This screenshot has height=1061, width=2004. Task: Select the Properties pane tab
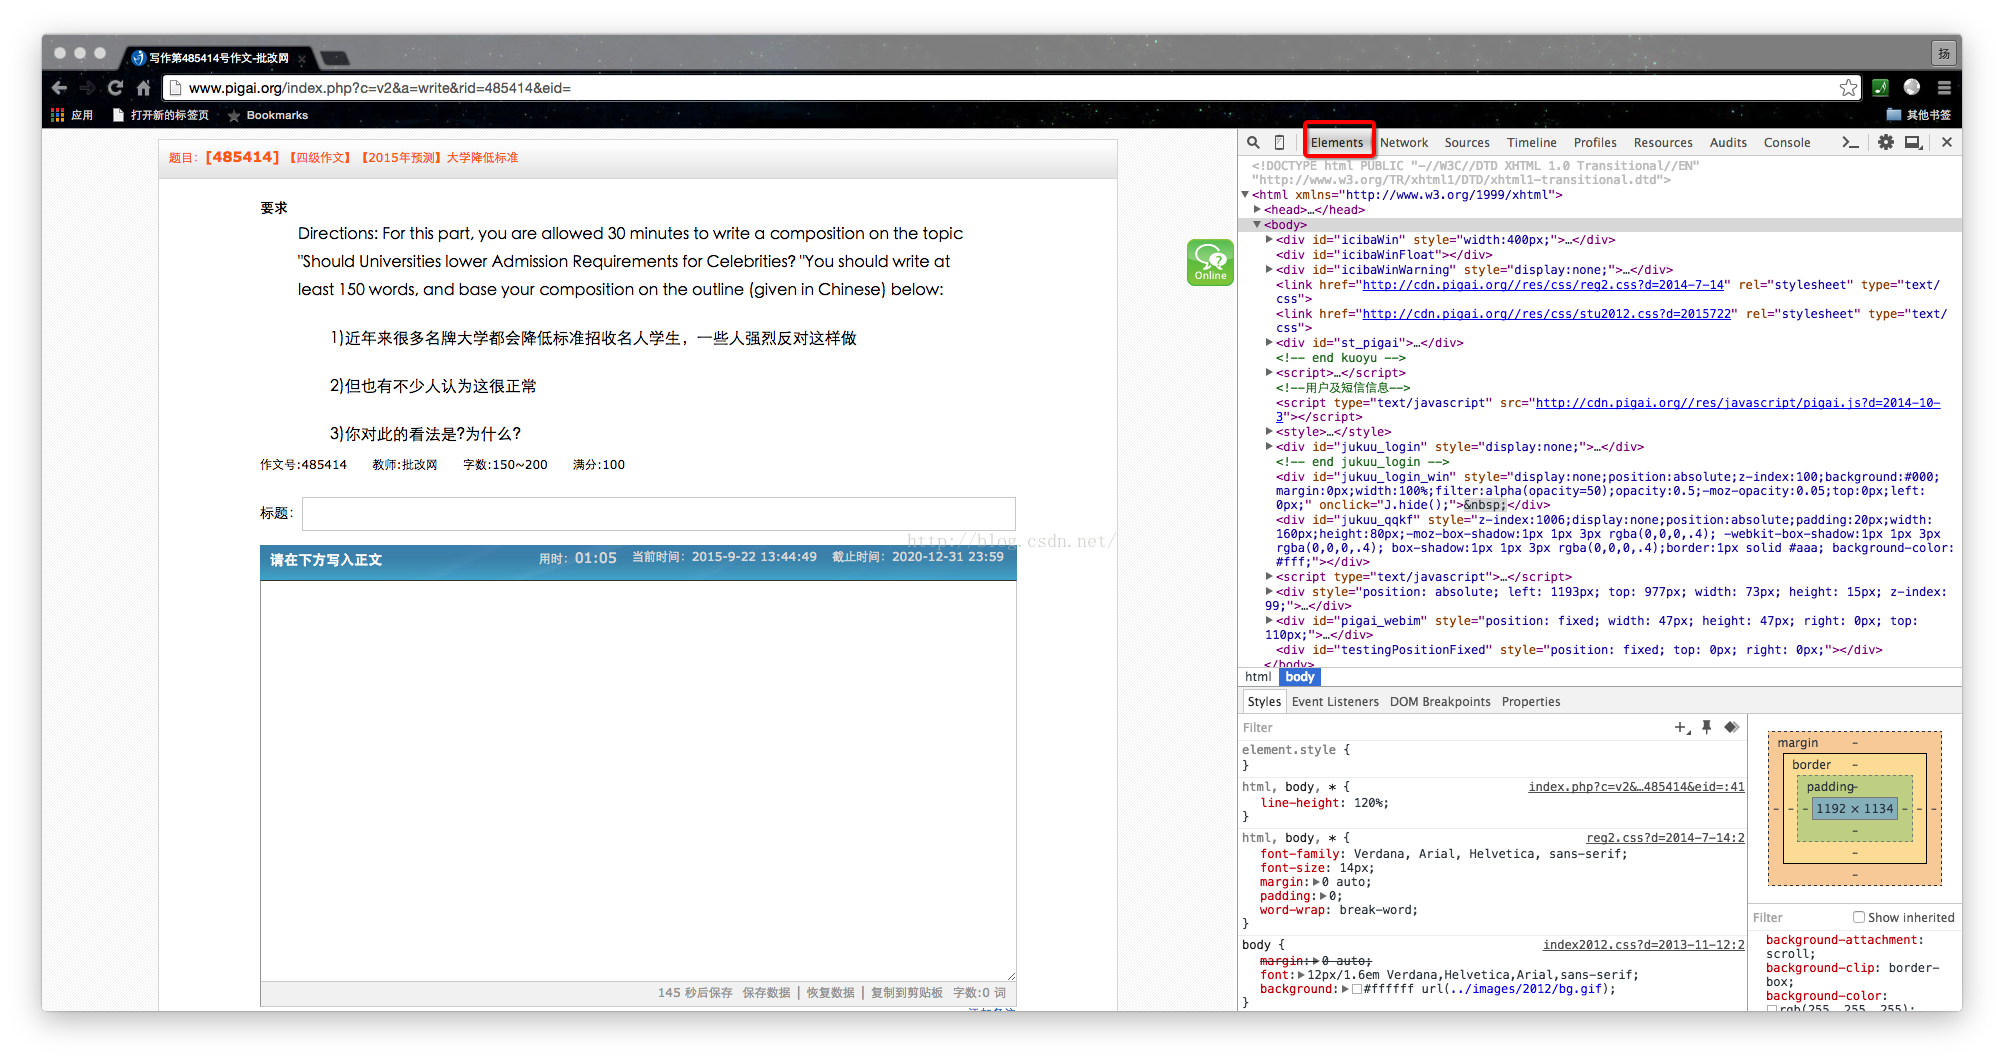click(1531, 702)
